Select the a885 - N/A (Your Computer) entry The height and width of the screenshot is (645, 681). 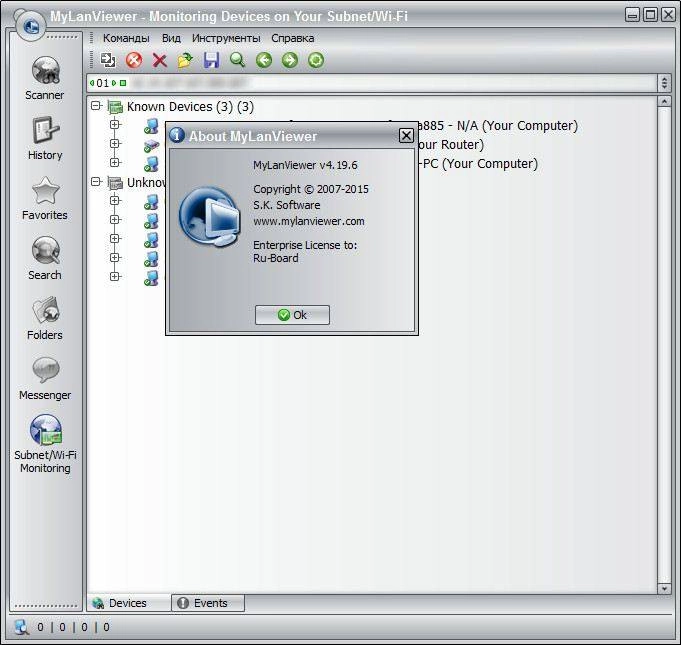(498, 126)
